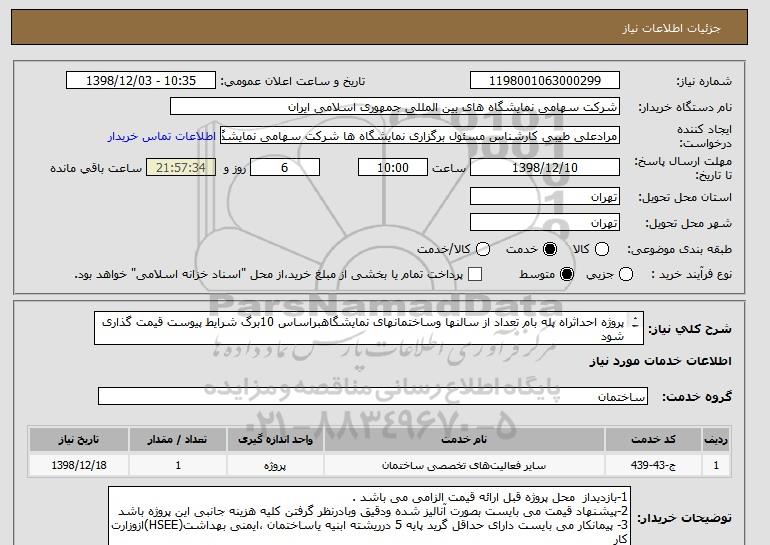Image resolution: width=770 pixels, height=545 pixels.
Task: Select the جزیی purchase type radio
Action: [626, 274]
